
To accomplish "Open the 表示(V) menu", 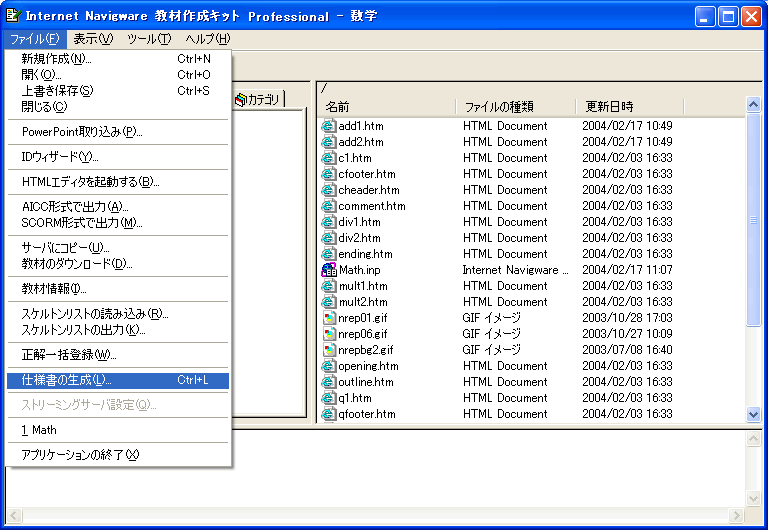I will coord(93,39).
